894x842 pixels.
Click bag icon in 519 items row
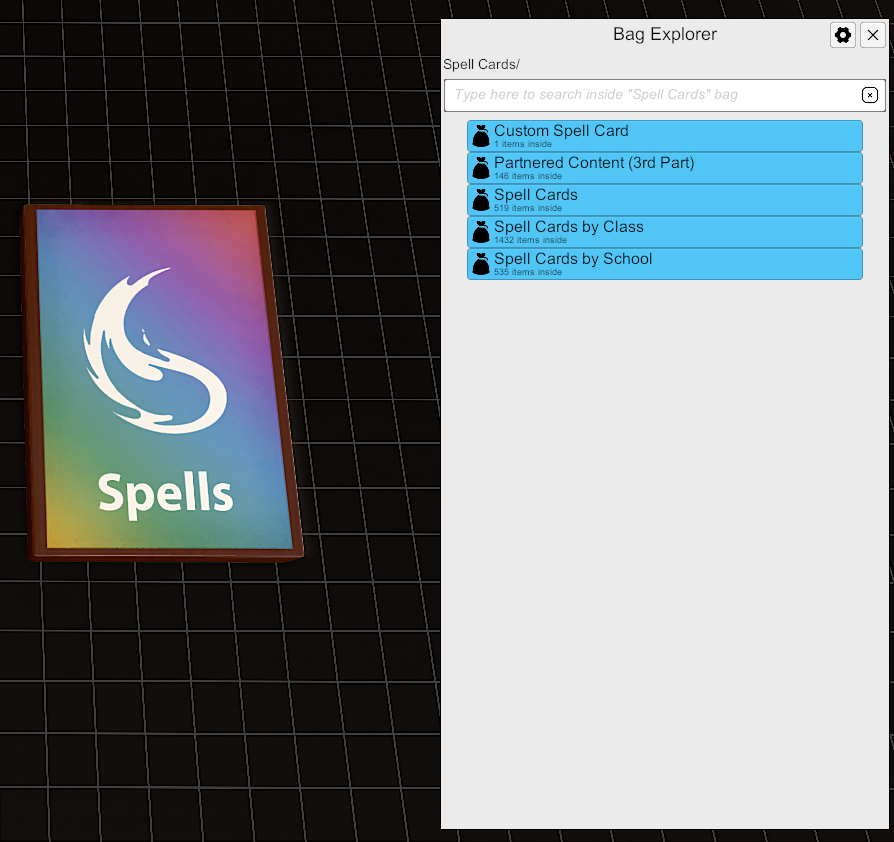point(481,200)
